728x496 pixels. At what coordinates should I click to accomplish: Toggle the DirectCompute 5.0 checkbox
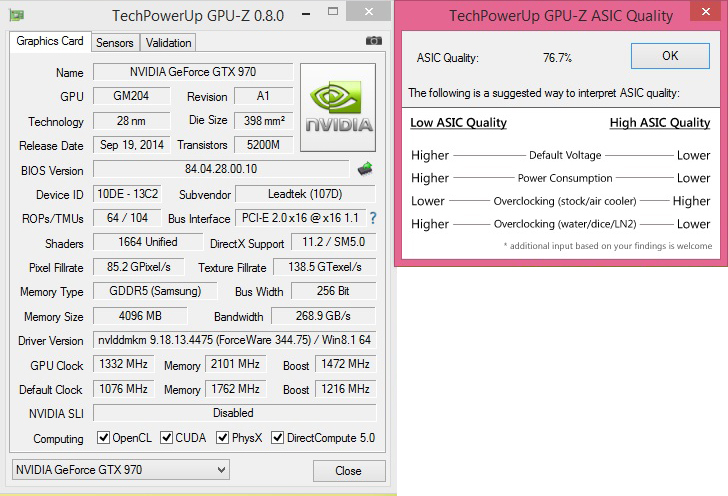[277, 437]
